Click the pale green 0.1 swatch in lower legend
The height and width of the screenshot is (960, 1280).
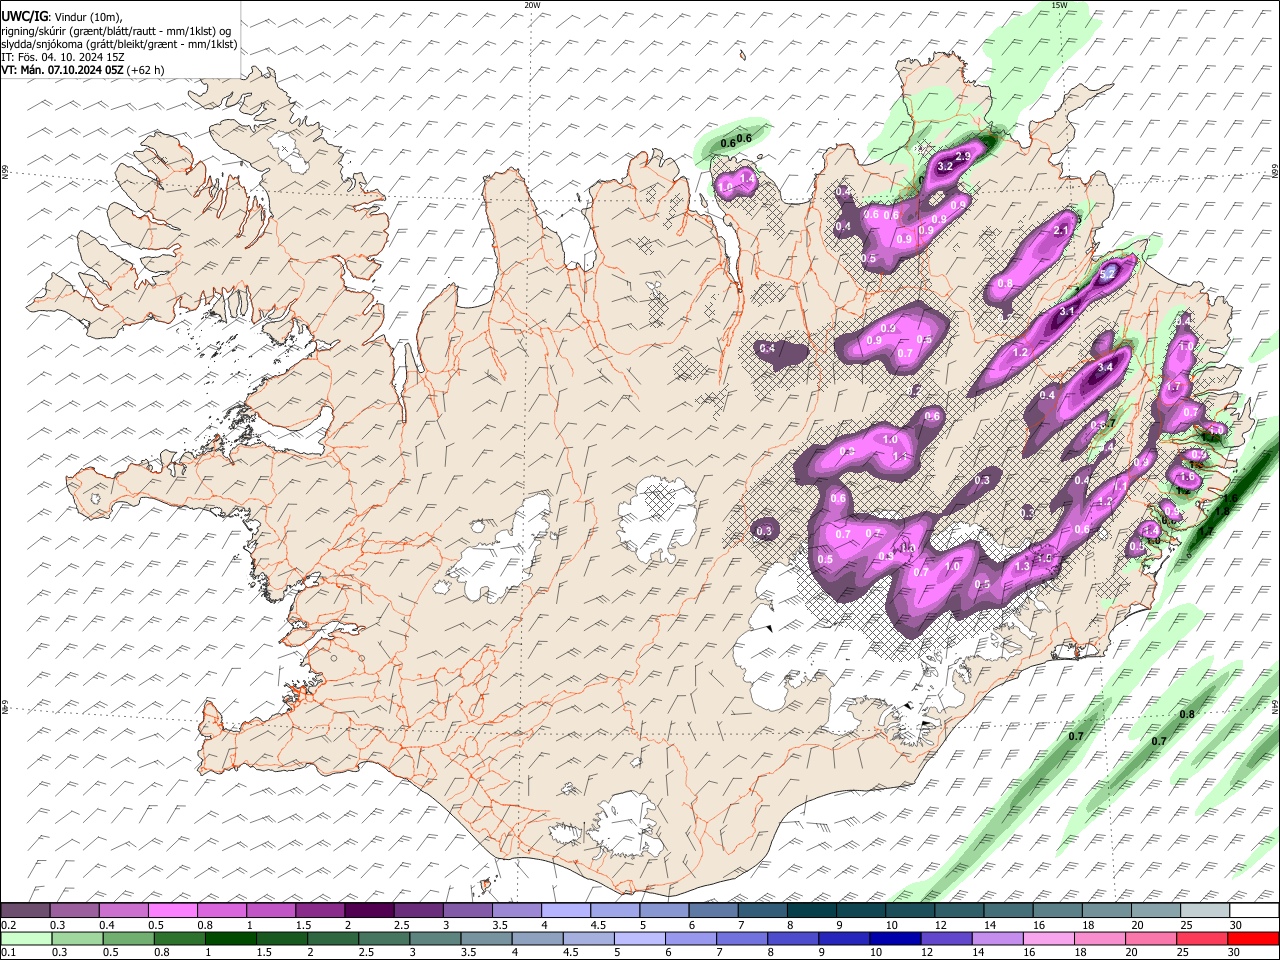[x=26, y=938]
